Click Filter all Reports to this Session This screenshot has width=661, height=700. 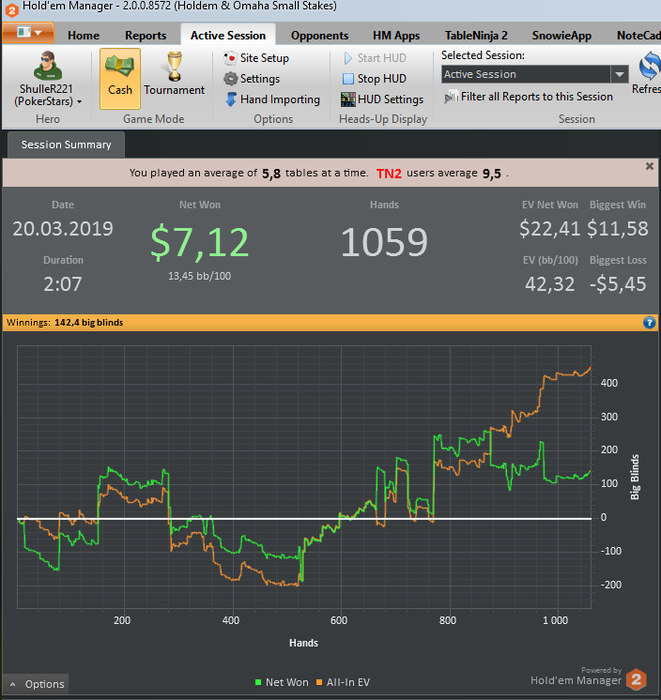coord(528,96)
